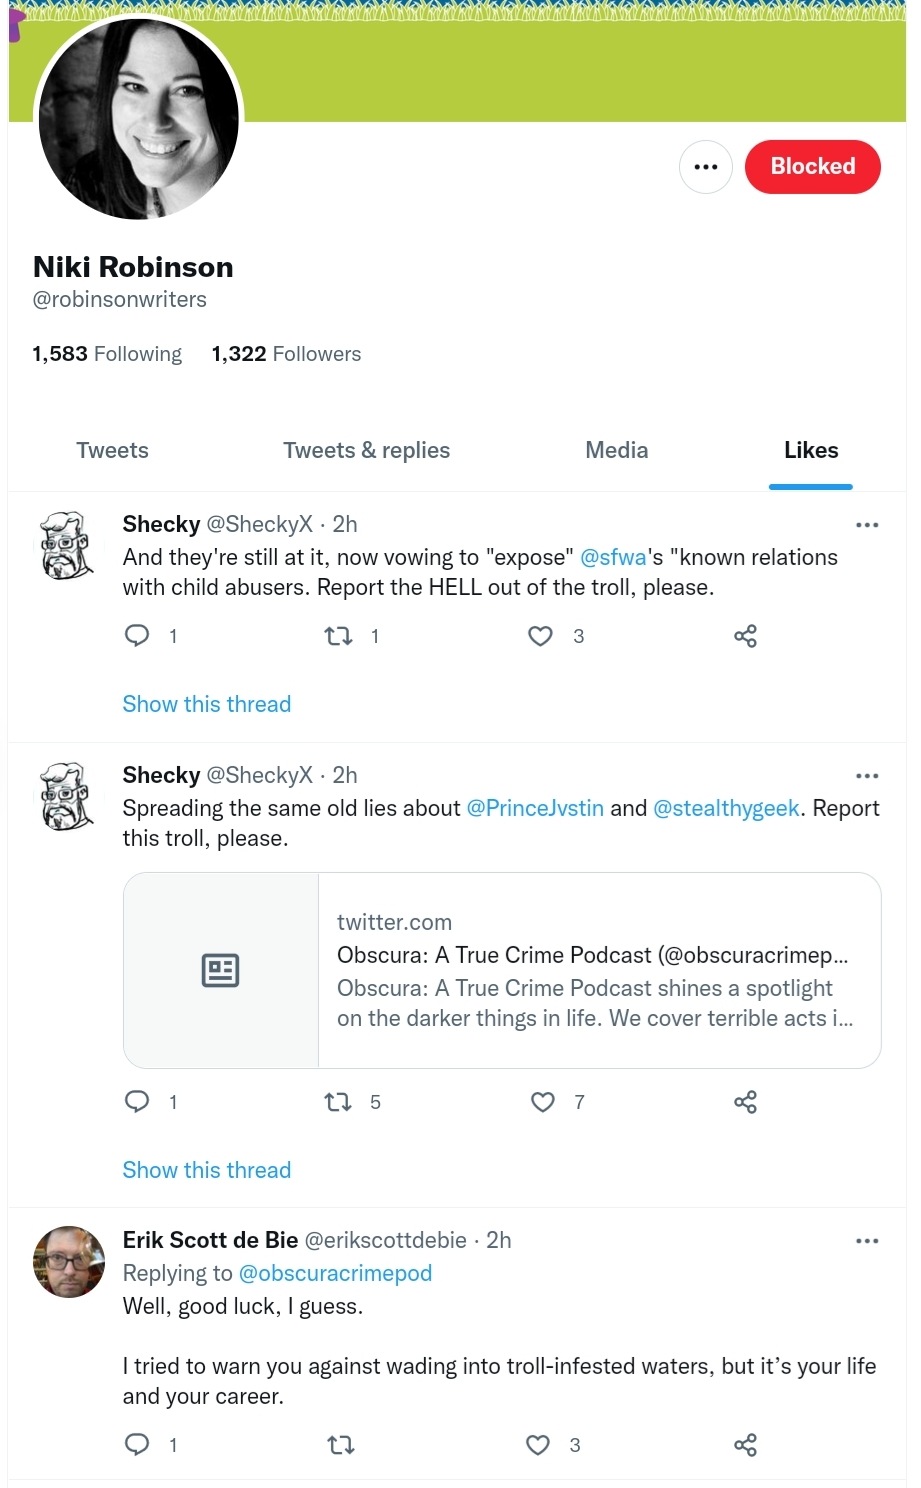Share the Obscura podcast link tweet

pos(745,1102)
